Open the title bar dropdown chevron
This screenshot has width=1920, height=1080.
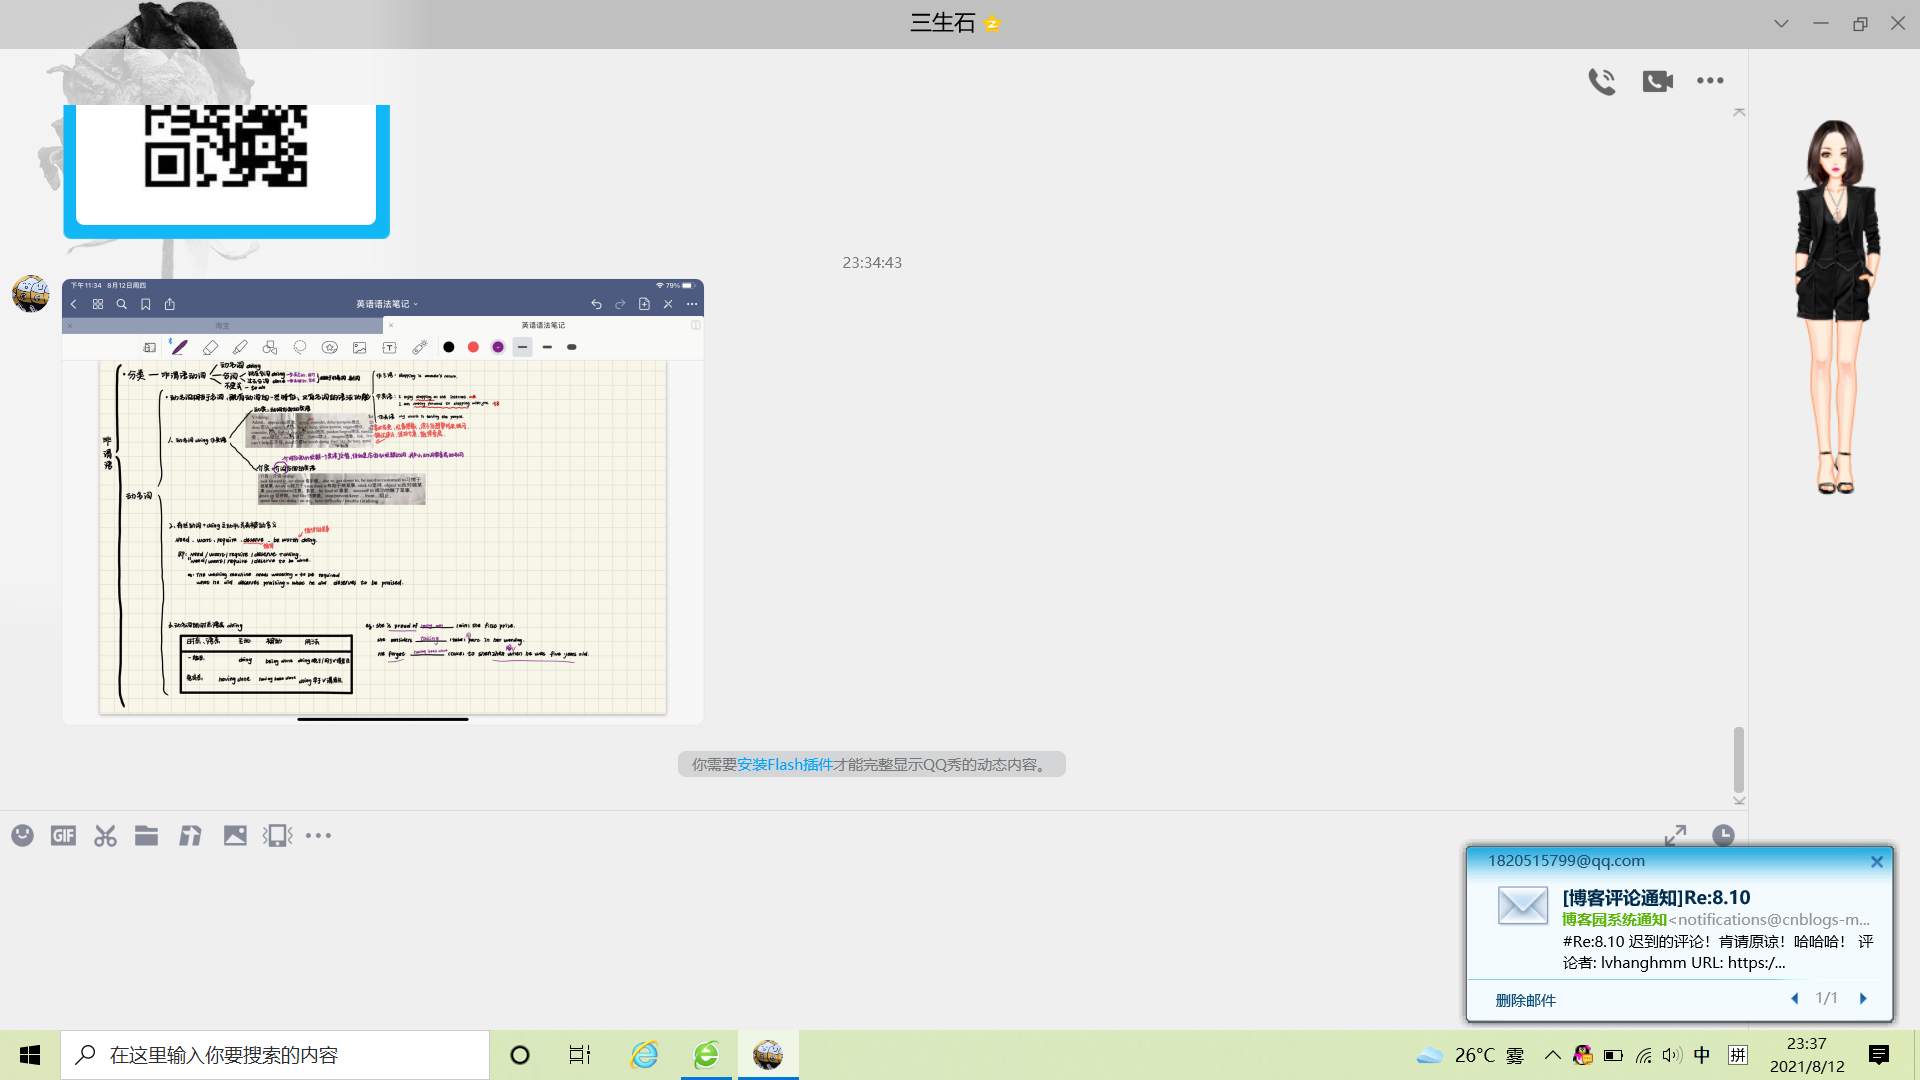click(x=1781, y=23)
